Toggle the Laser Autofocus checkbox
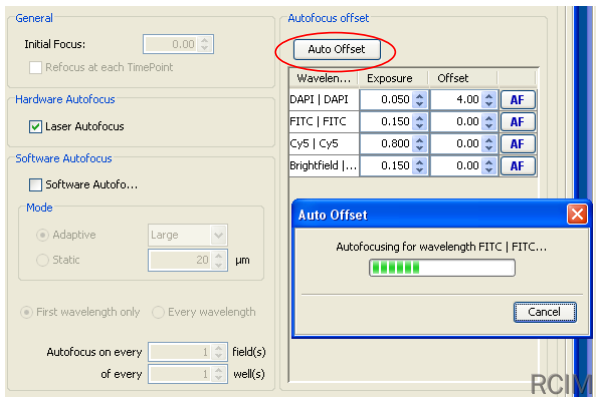Screen dimensions: 601x404 pyautogui.click(x=36, y=127)
